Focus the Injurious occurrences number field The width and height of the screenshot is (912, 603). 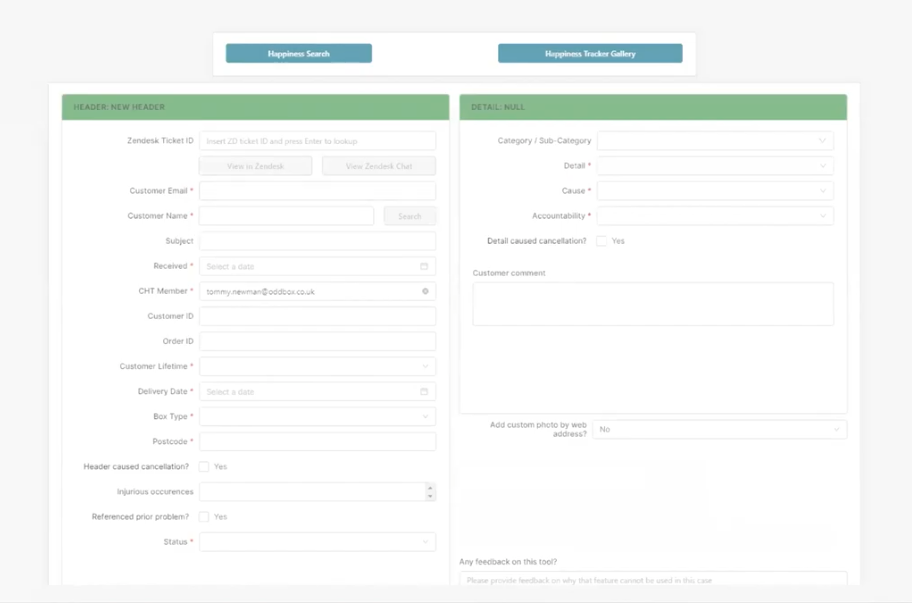[x=318, y=491]
